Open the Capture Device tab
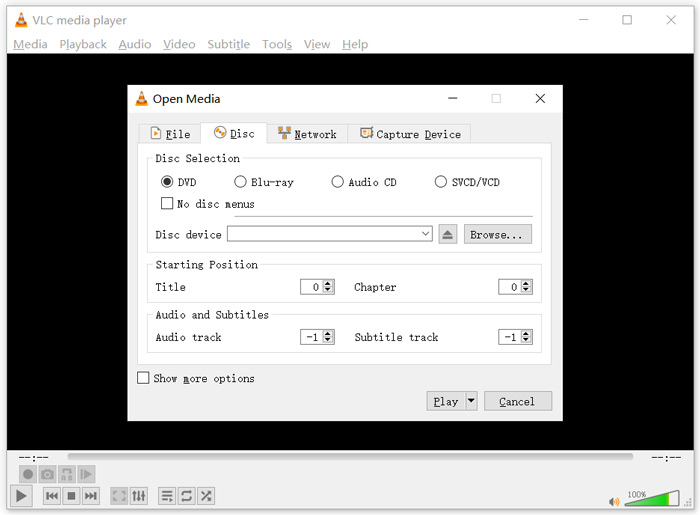700x515 pixels. coord(410,134)
